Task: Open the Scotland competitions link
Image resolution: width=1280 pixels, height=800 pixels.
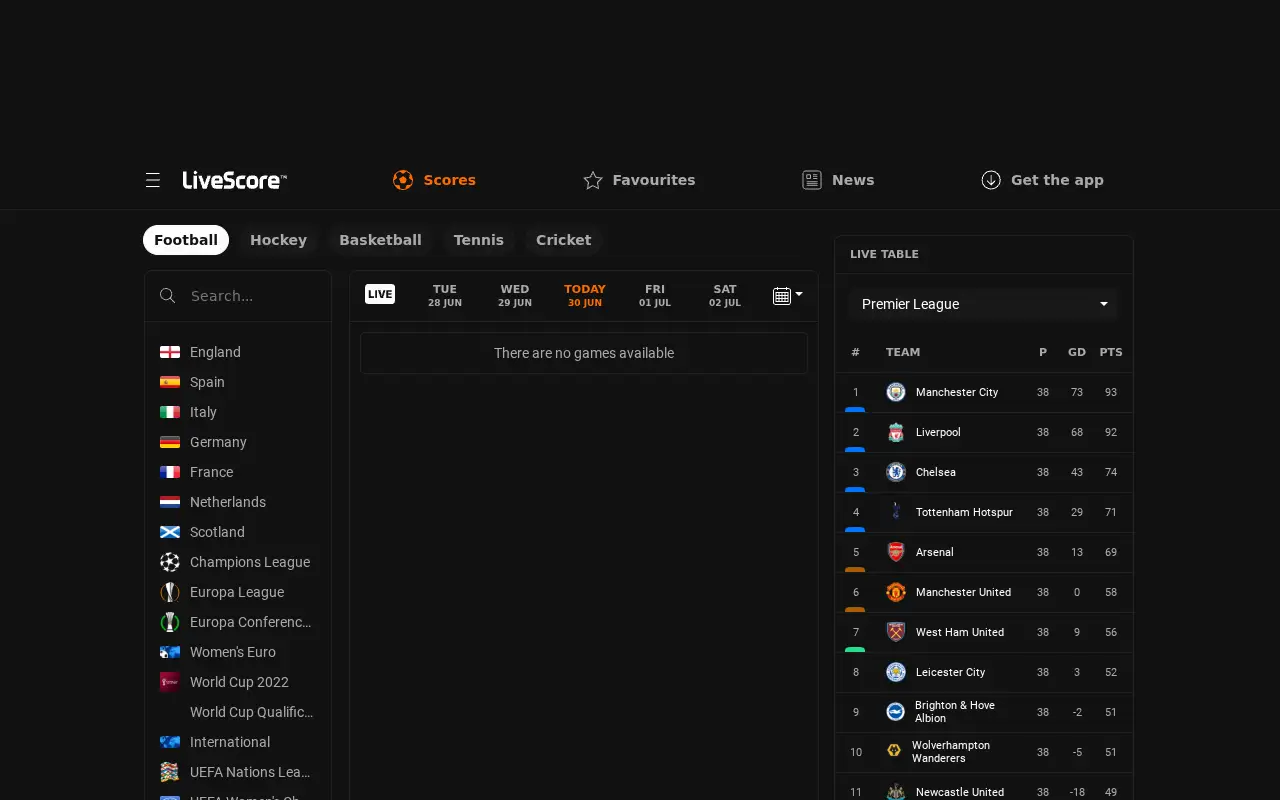Action: (238, 532)
